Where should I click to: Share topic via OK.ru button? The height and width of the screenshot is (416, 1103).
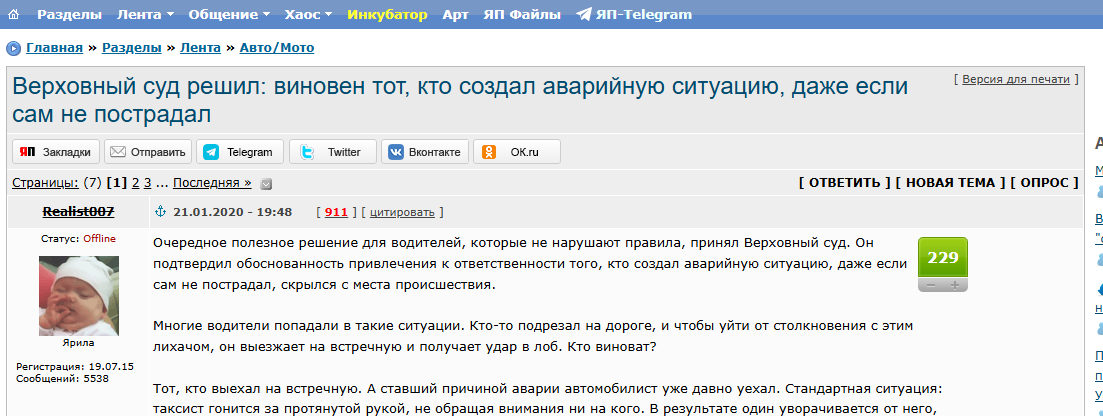point(517,151)
